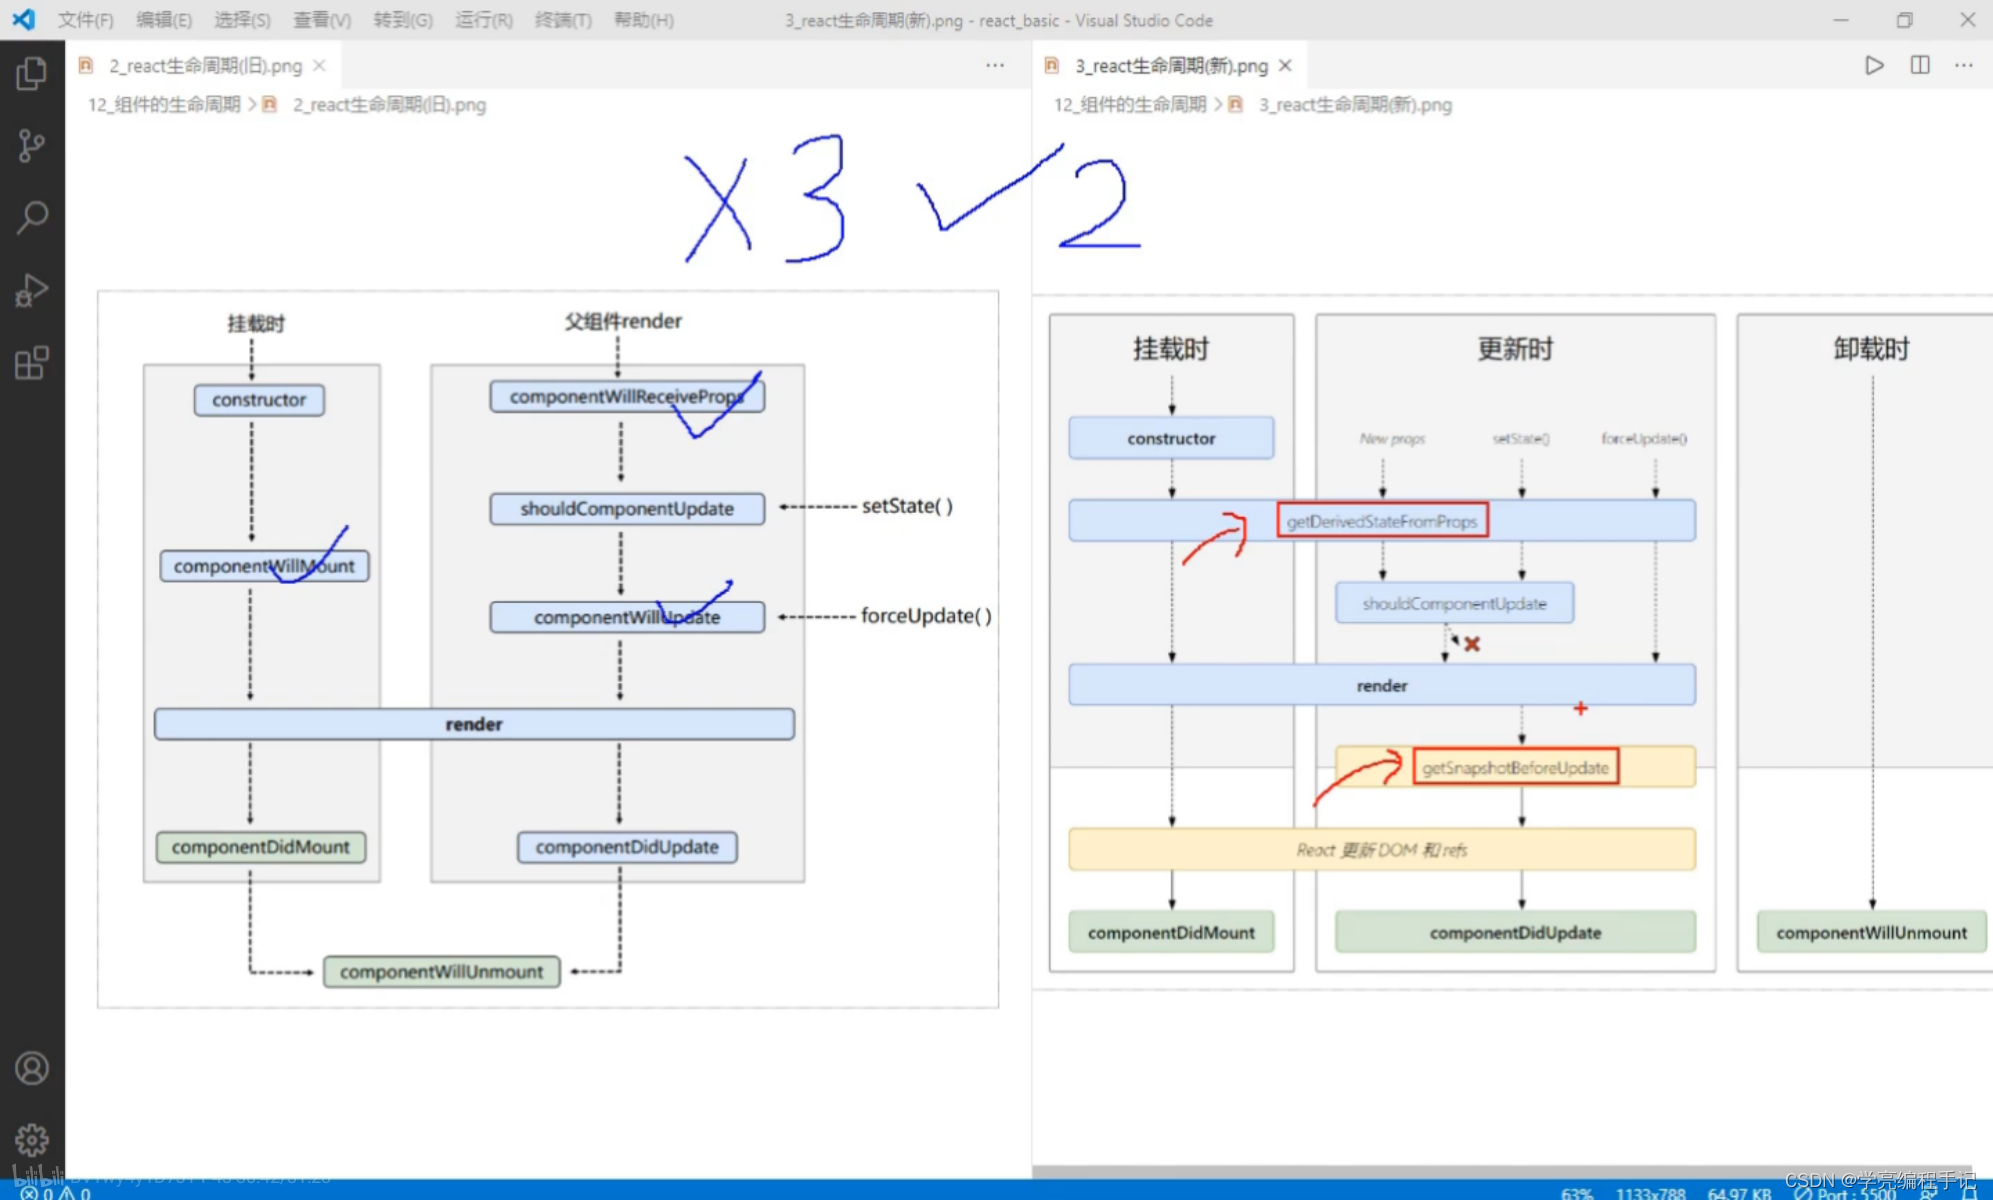1993x1200 pixels.
Task: Open the Extensions view
Action: click(x=31, y=363)
